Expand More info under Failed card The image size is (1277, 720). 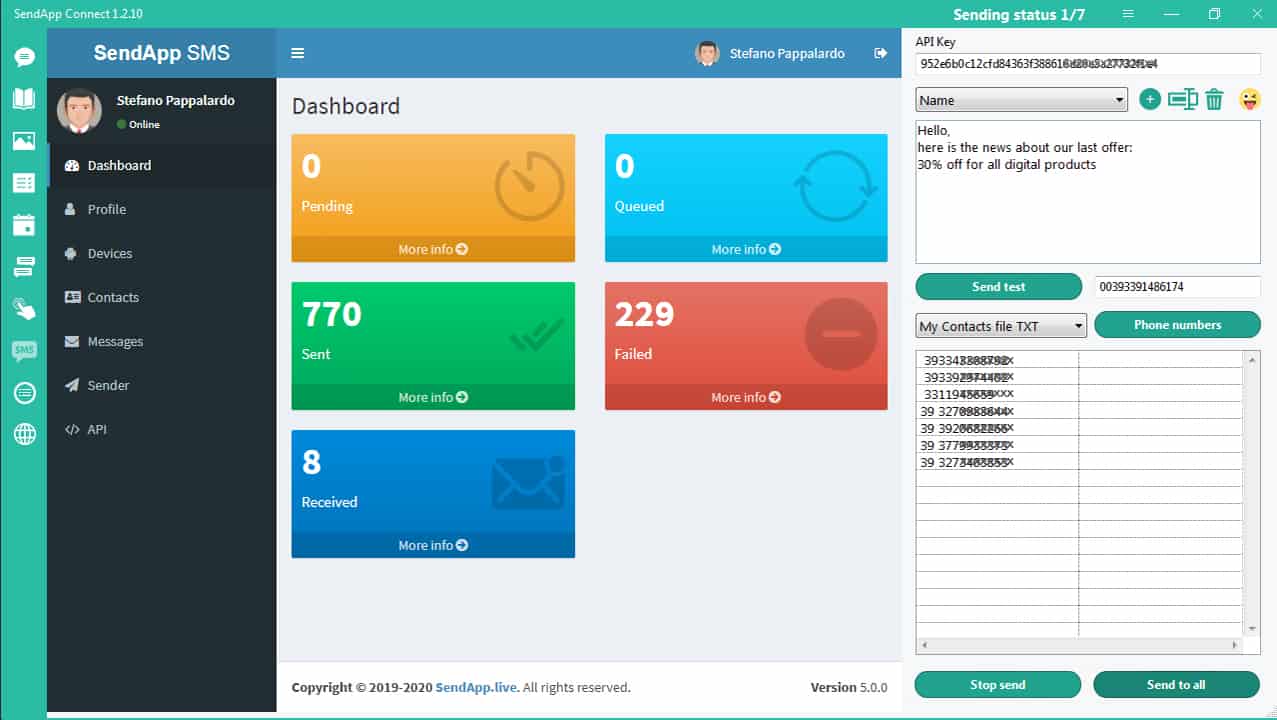[745, 397]
